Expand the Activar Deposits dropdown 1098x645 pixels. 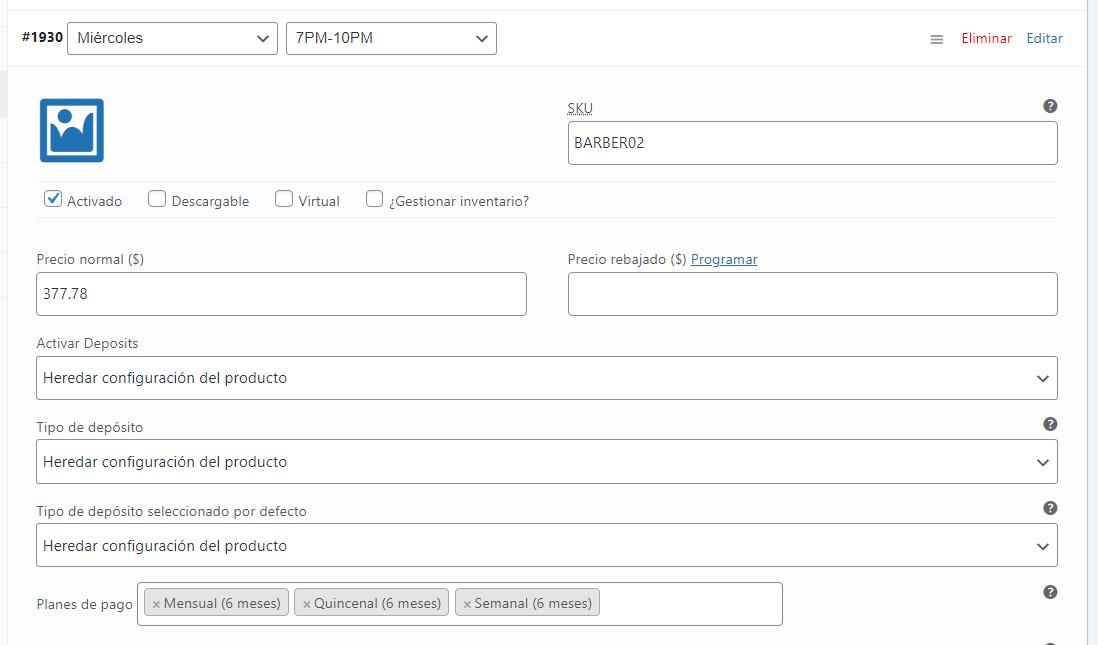coord(546,378)
